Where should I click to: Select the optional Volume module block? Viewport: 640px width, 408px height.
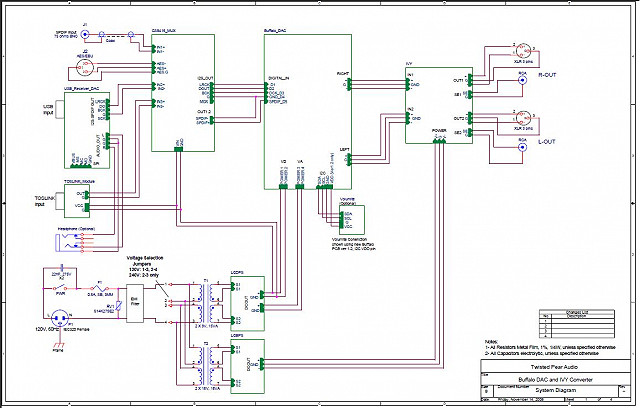(x=352, y=220)
